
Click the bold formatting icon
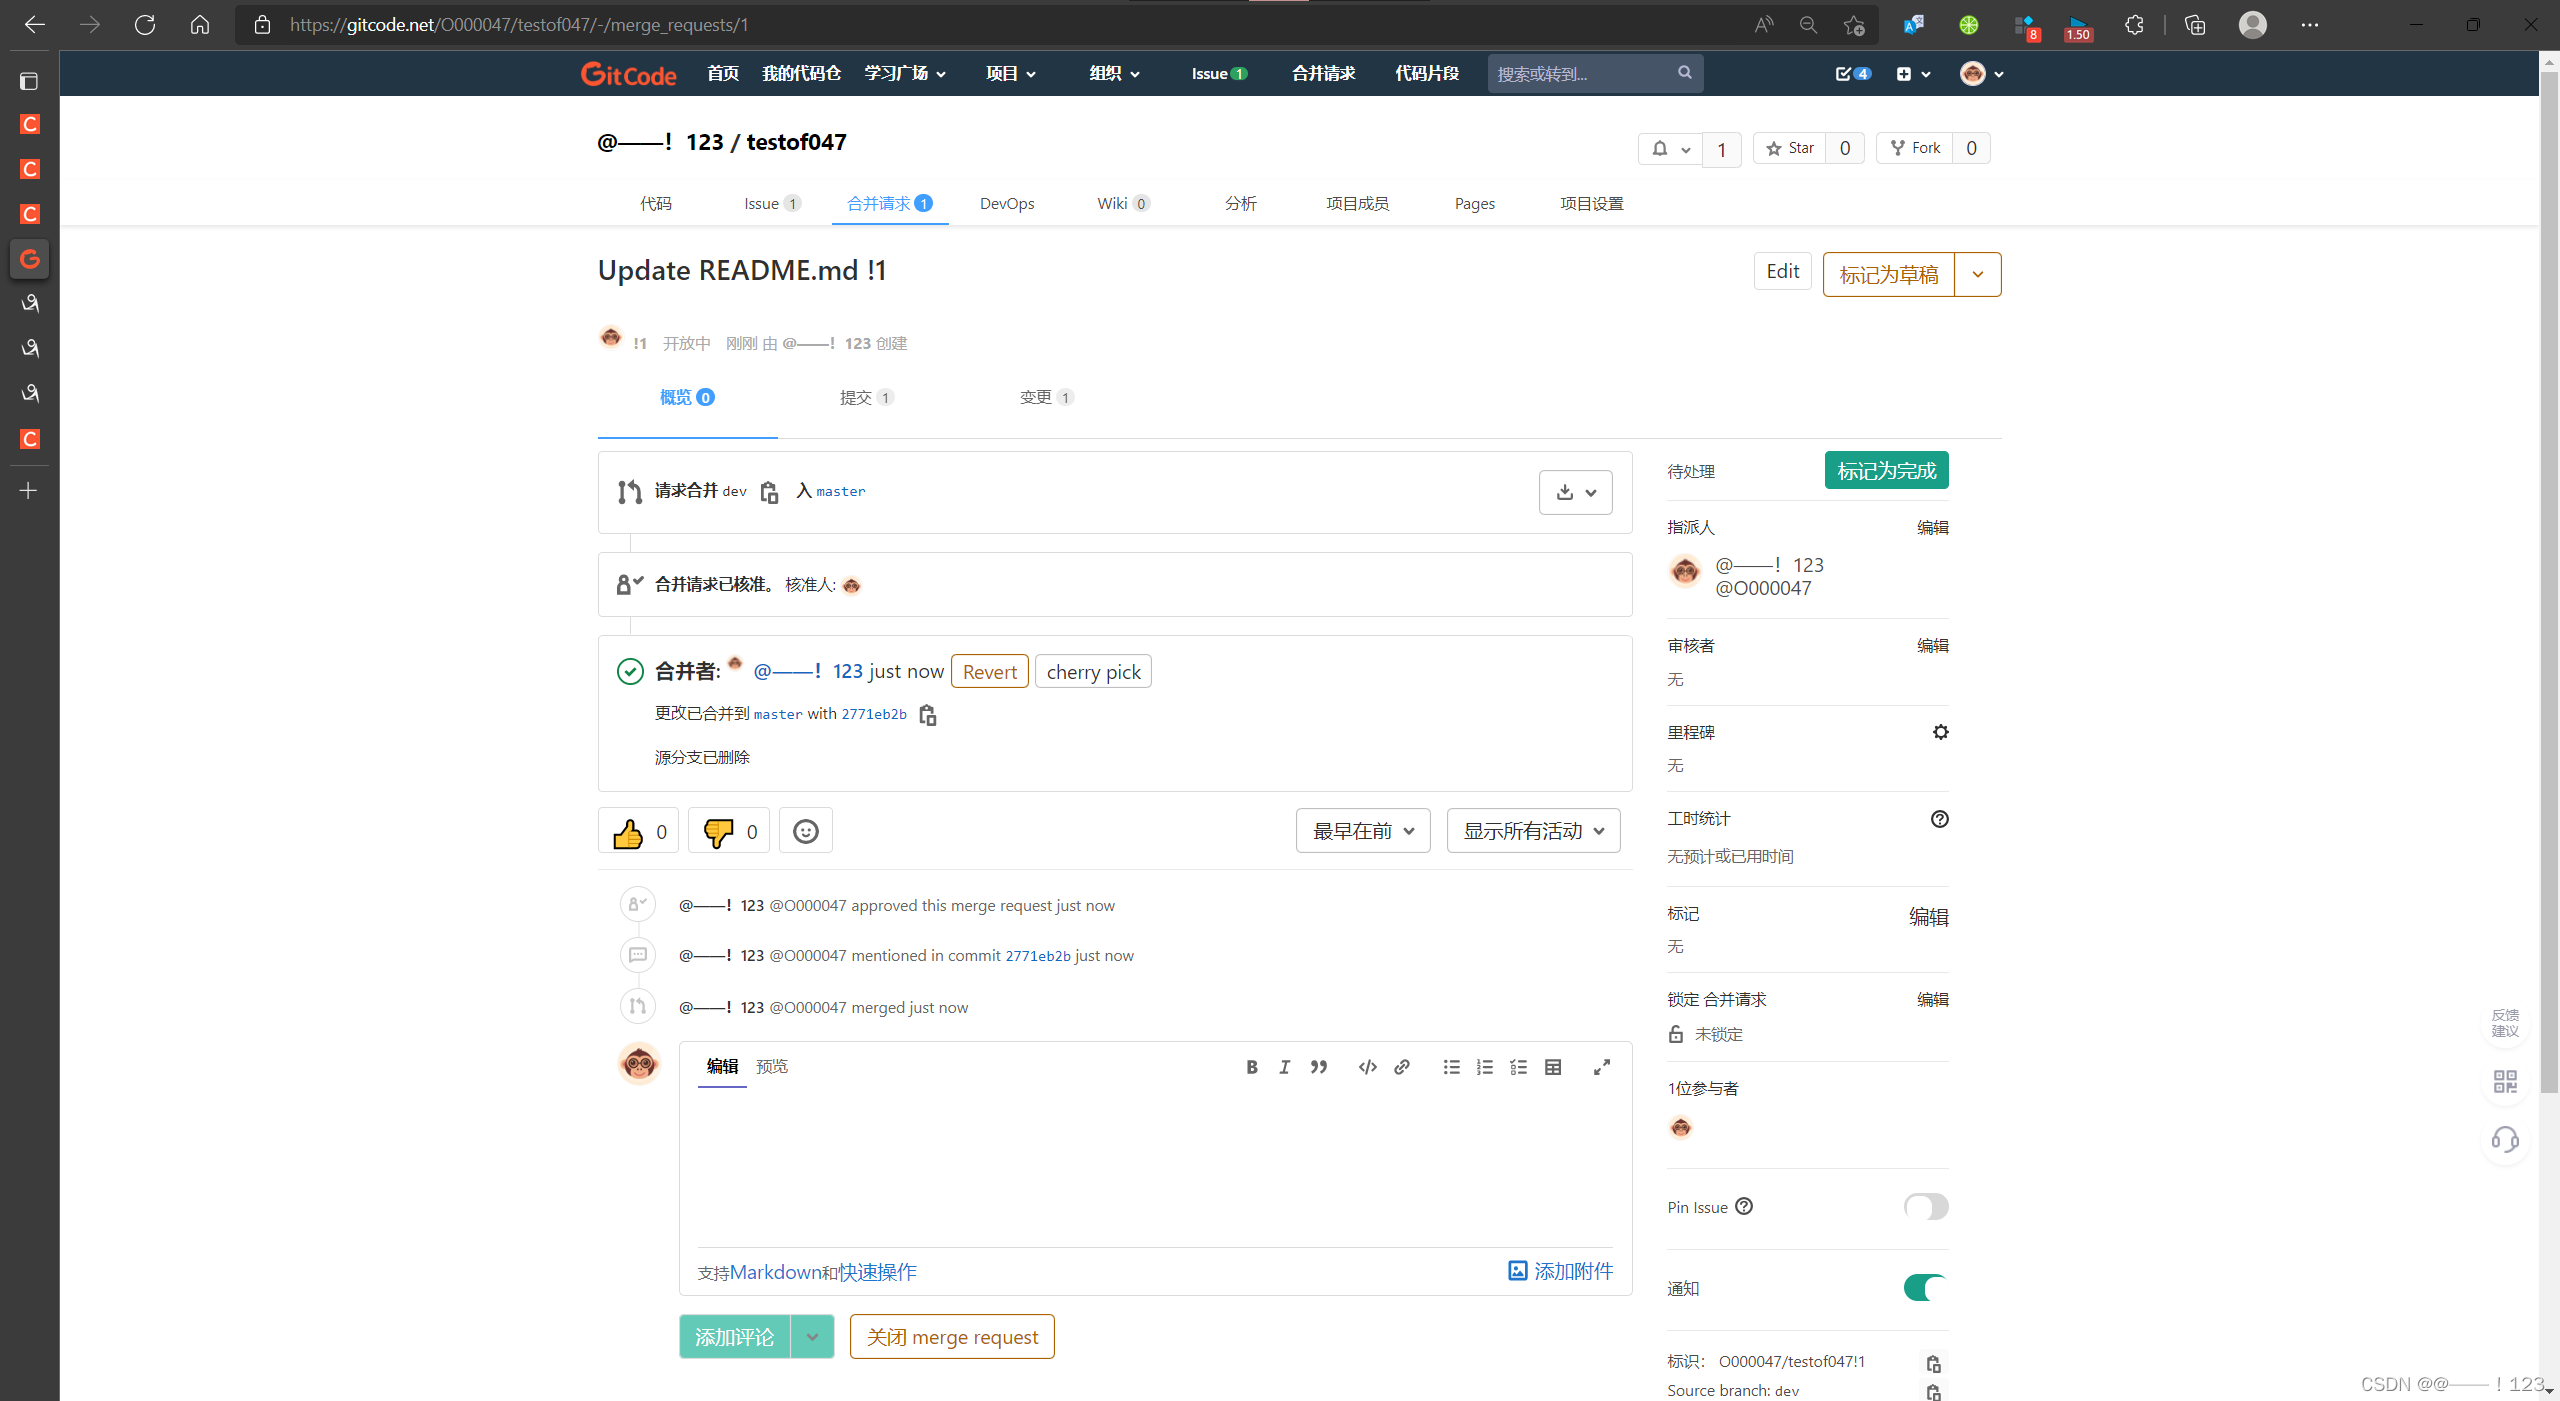(1251, 1067)
